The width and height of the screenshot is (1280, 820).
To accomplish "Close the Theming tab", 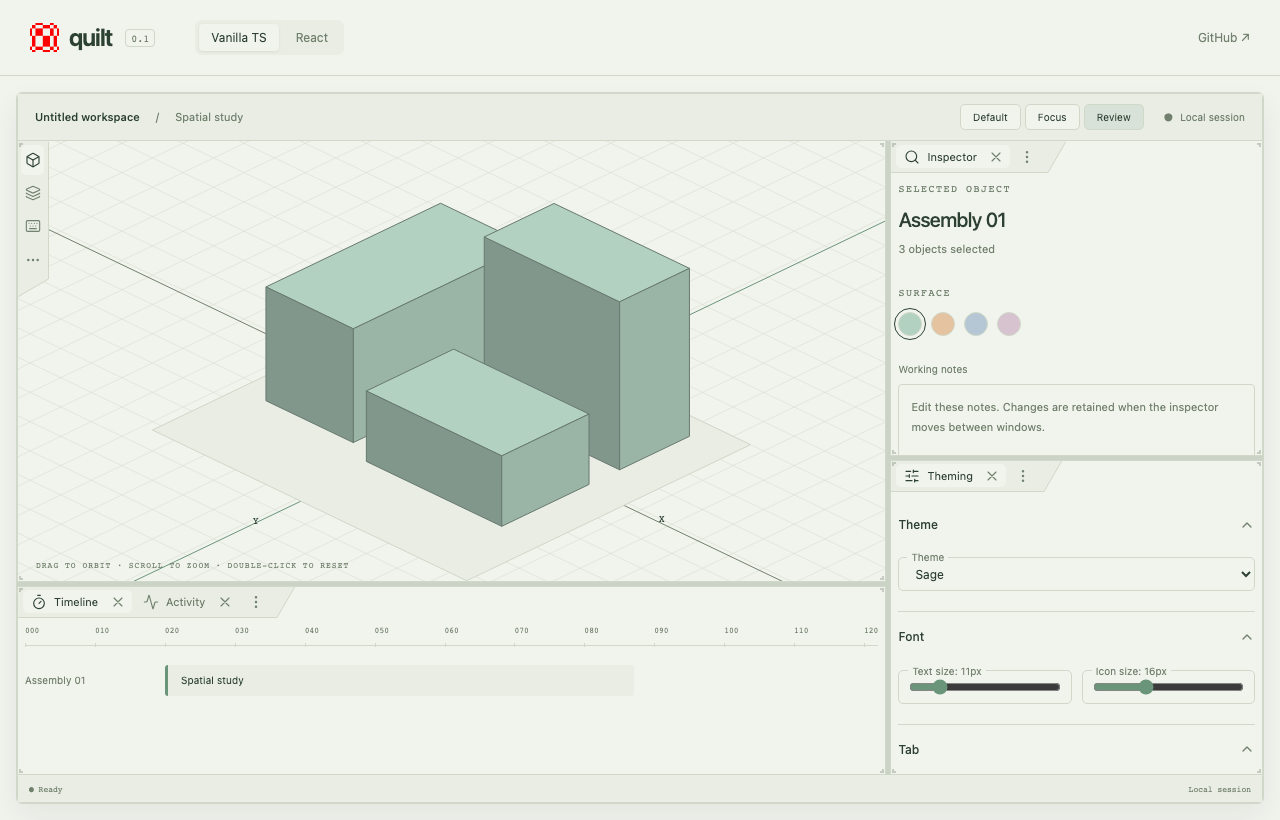I will pyautogui.click(x=992, y=476).
